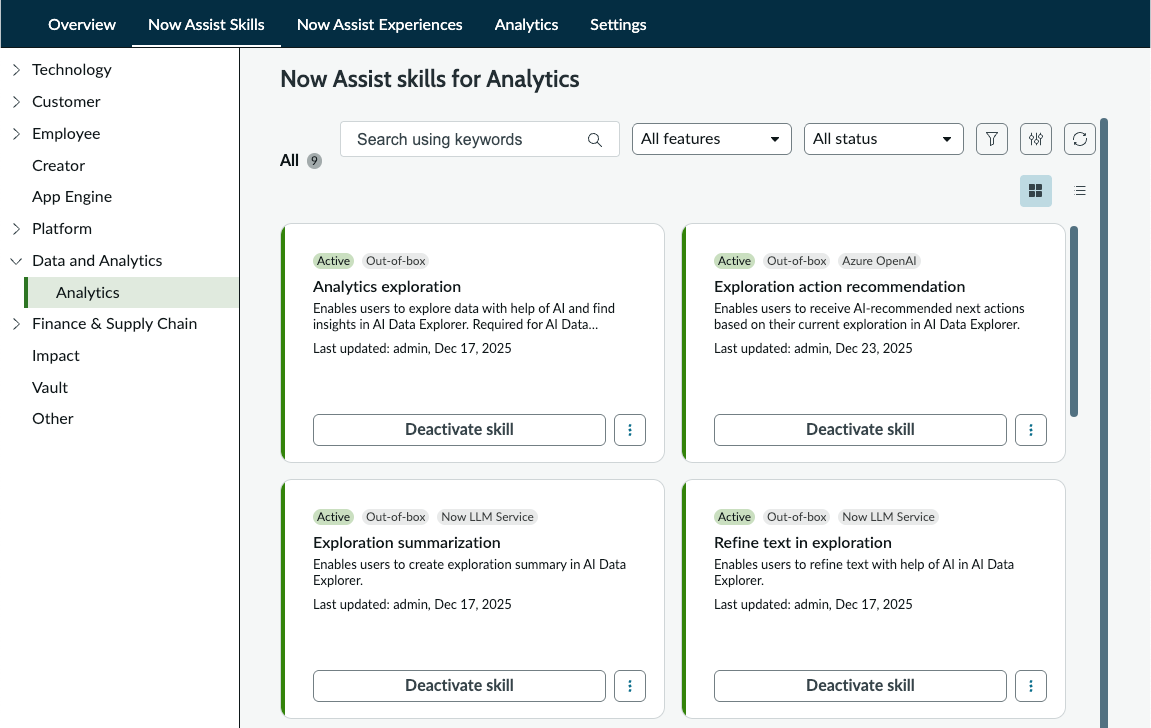Open the All features dropdown
The width and height of the screenshot is (1151, 728).
711,139
